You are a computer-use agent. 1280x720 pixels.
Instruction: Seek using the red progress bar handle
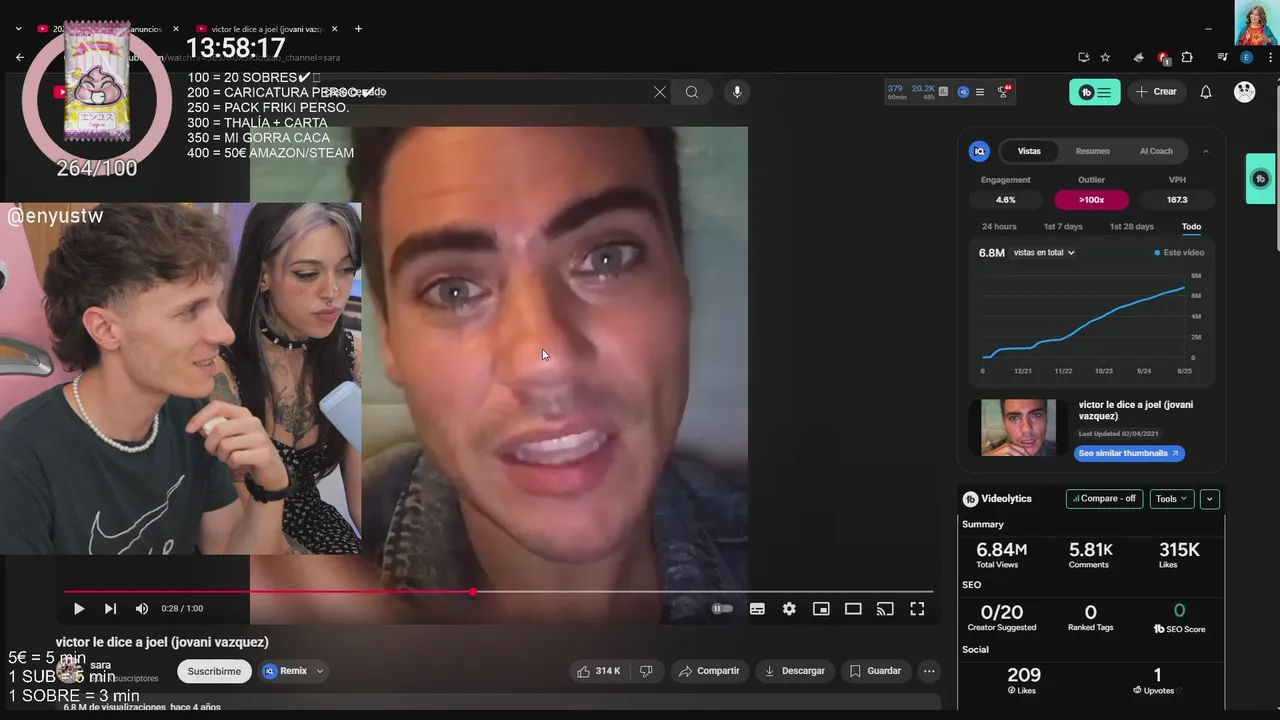(473, 592)
